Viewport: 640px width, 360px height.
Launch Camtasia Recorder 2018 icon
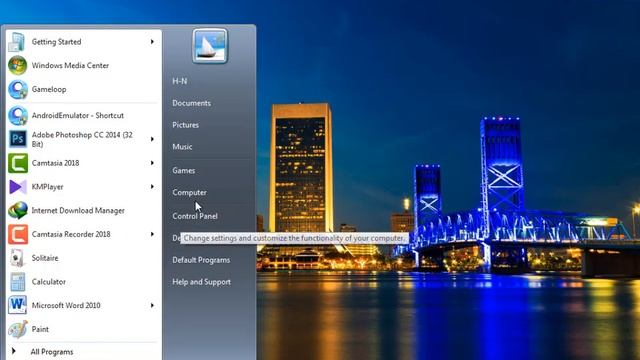click(x=18, y=234)
